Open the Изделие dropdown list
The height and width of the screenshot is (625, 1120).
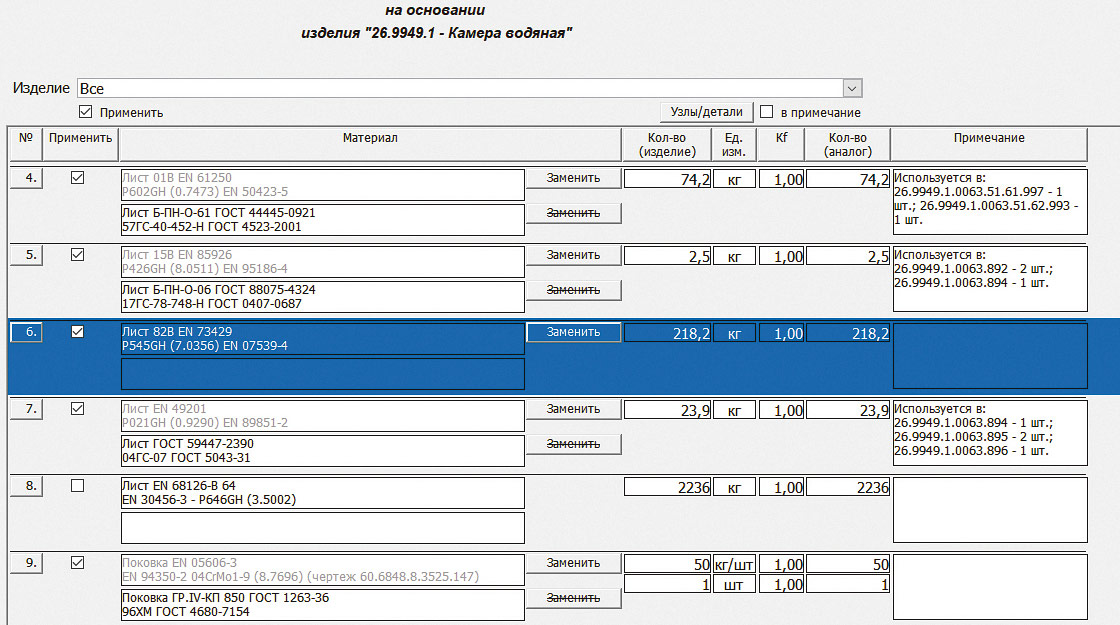click(x=852, y=88)
